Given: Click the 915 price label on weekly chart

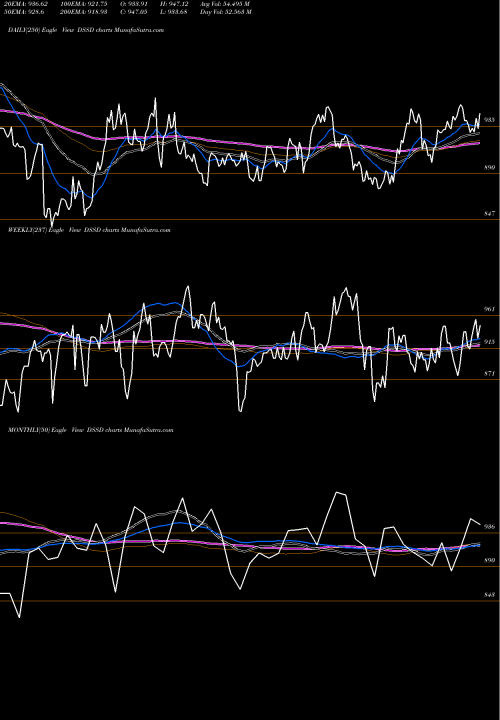Looking at the screenshot, I should [489, 342].
